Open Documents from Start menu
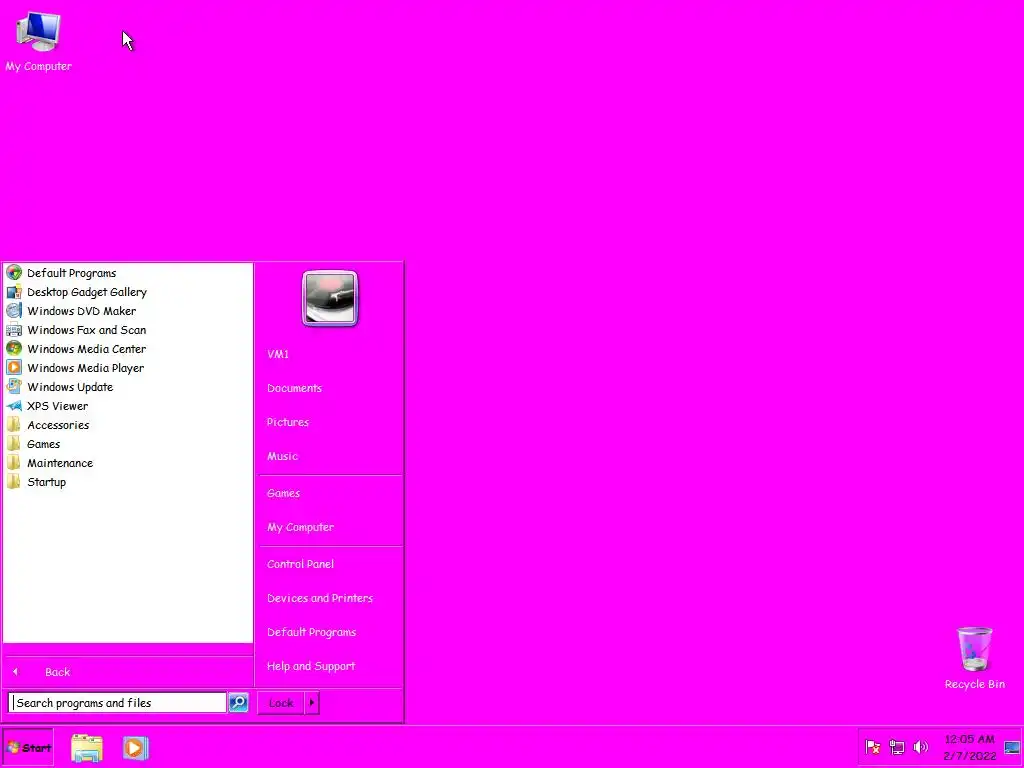The height and width of the screenshot is (768, 1024). [294, 388]
